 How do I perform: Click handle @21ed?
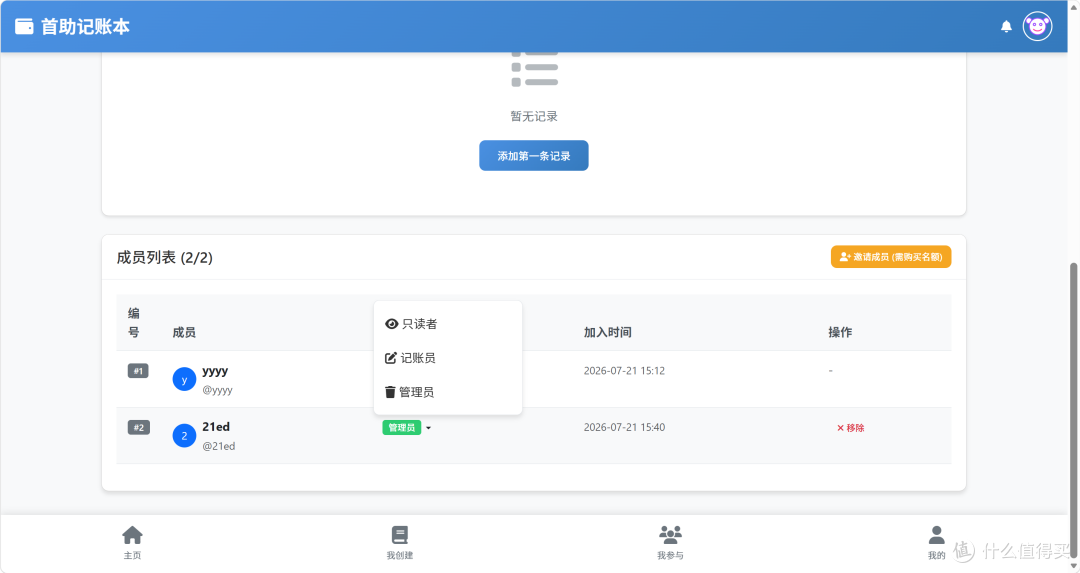tap(218, 446)
